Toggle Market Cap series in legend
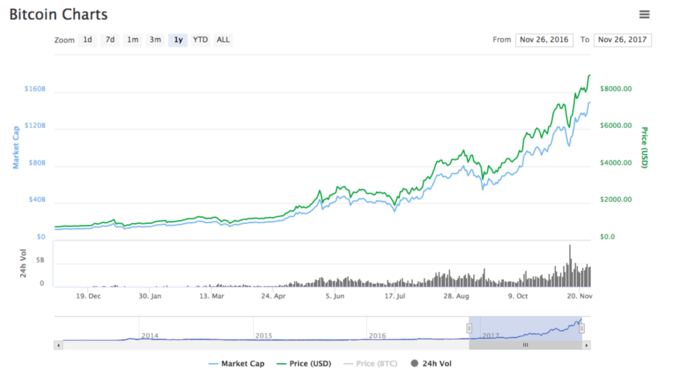The image size is (680, 373). 237,363
